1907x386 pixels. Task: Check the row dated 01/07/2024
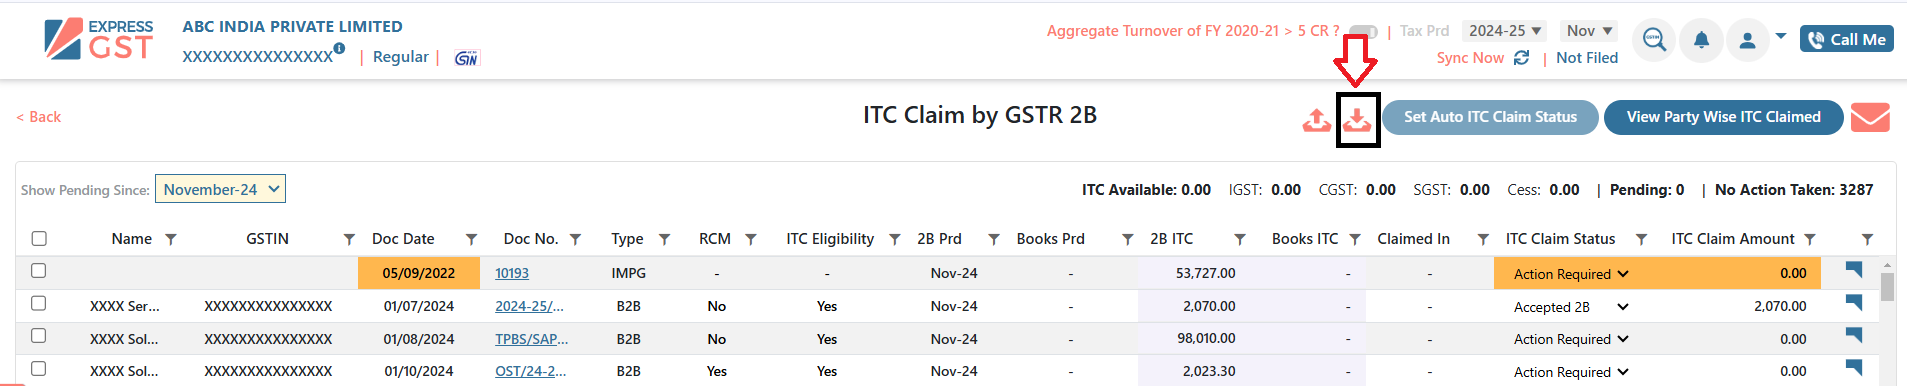pos(38,303)
